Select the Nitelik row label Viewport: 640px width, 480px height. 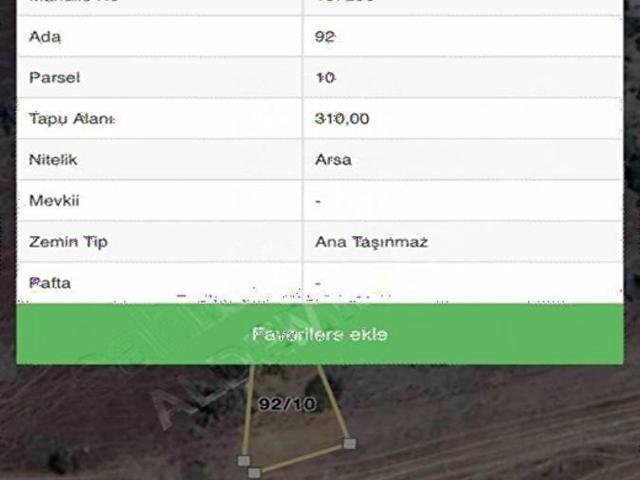53,160
